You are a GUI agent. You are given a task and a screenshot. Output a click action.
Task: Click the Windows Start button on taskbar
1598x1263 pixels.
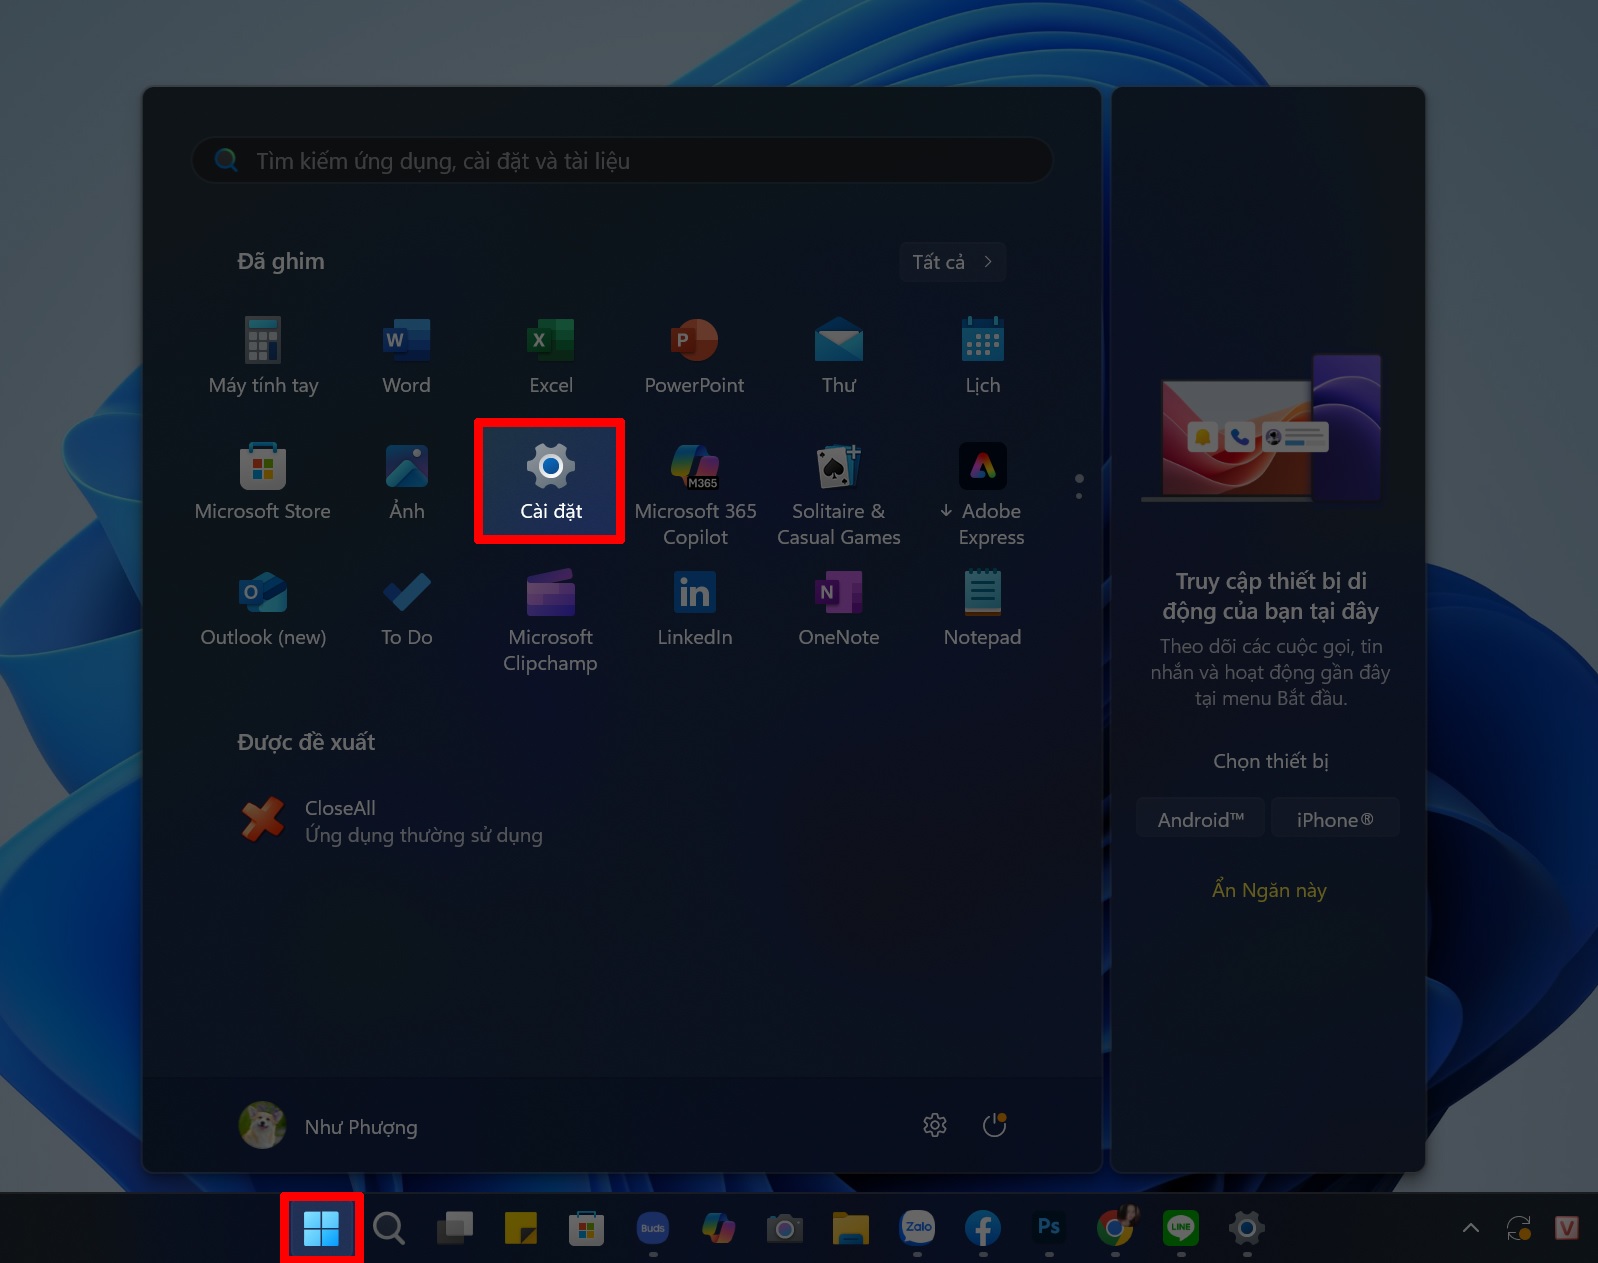point(321,1228)
